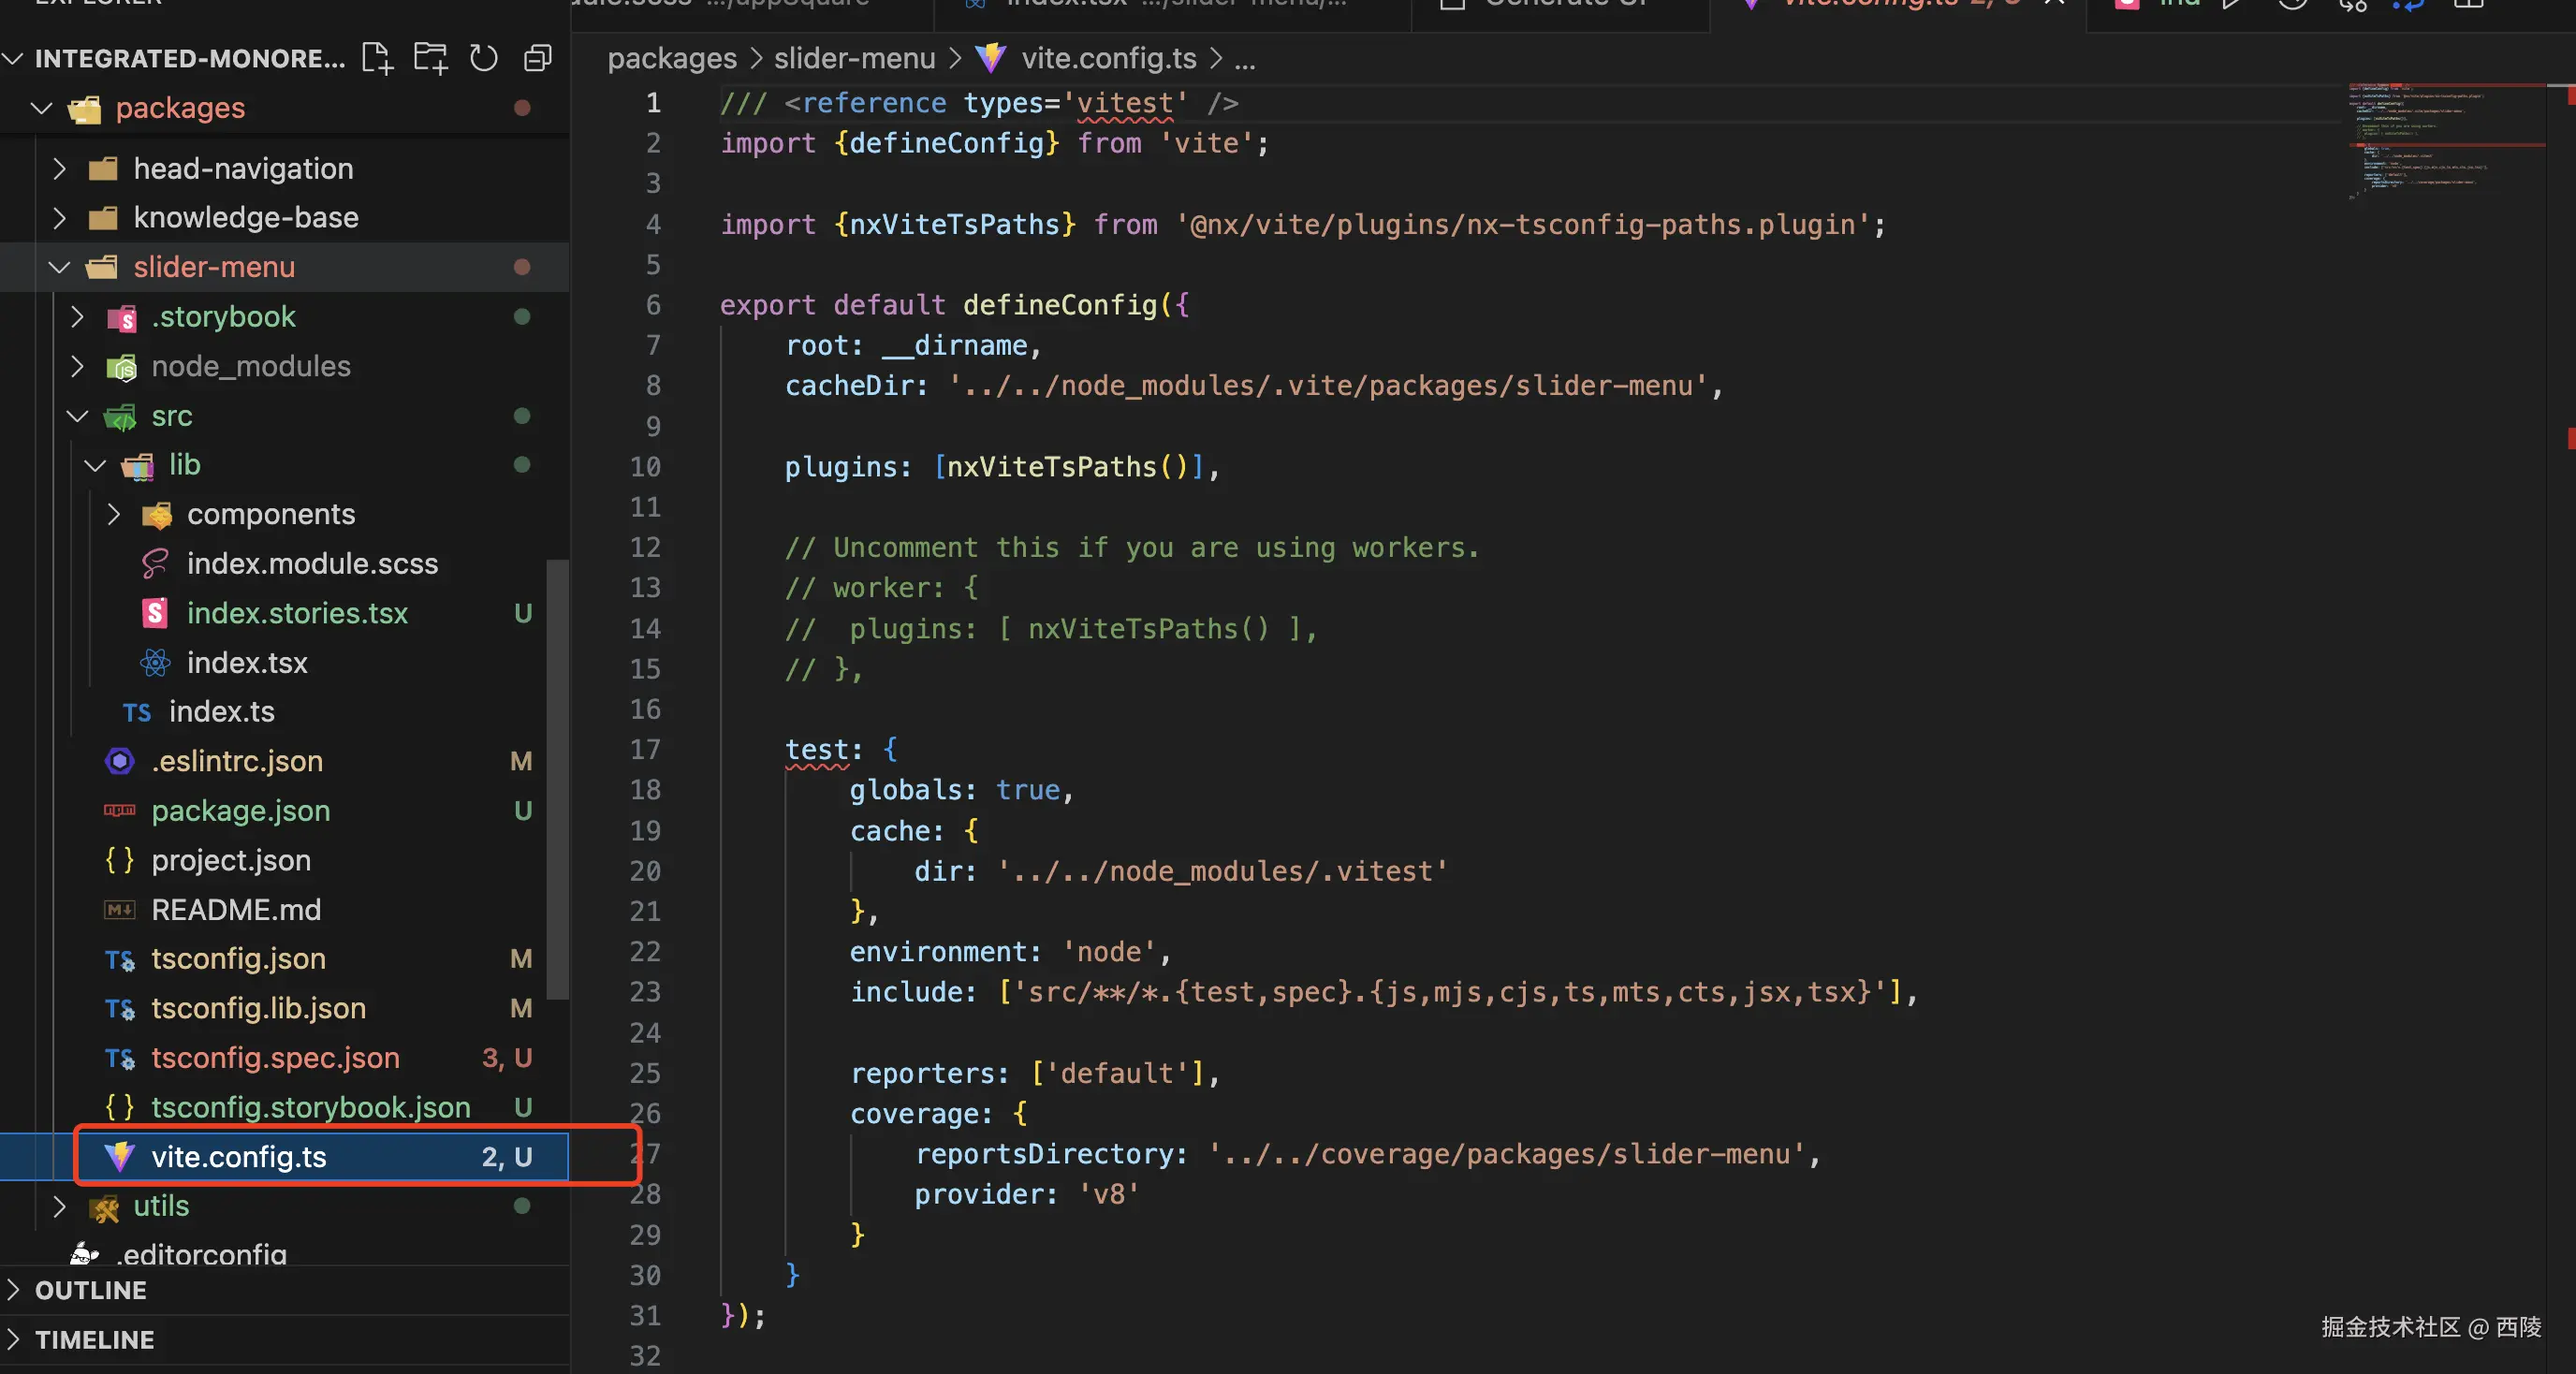The width and height of the screenshot is (2576, 1374).
Task: Click the packages breadcrumb item
Action: tap(672, 58)
